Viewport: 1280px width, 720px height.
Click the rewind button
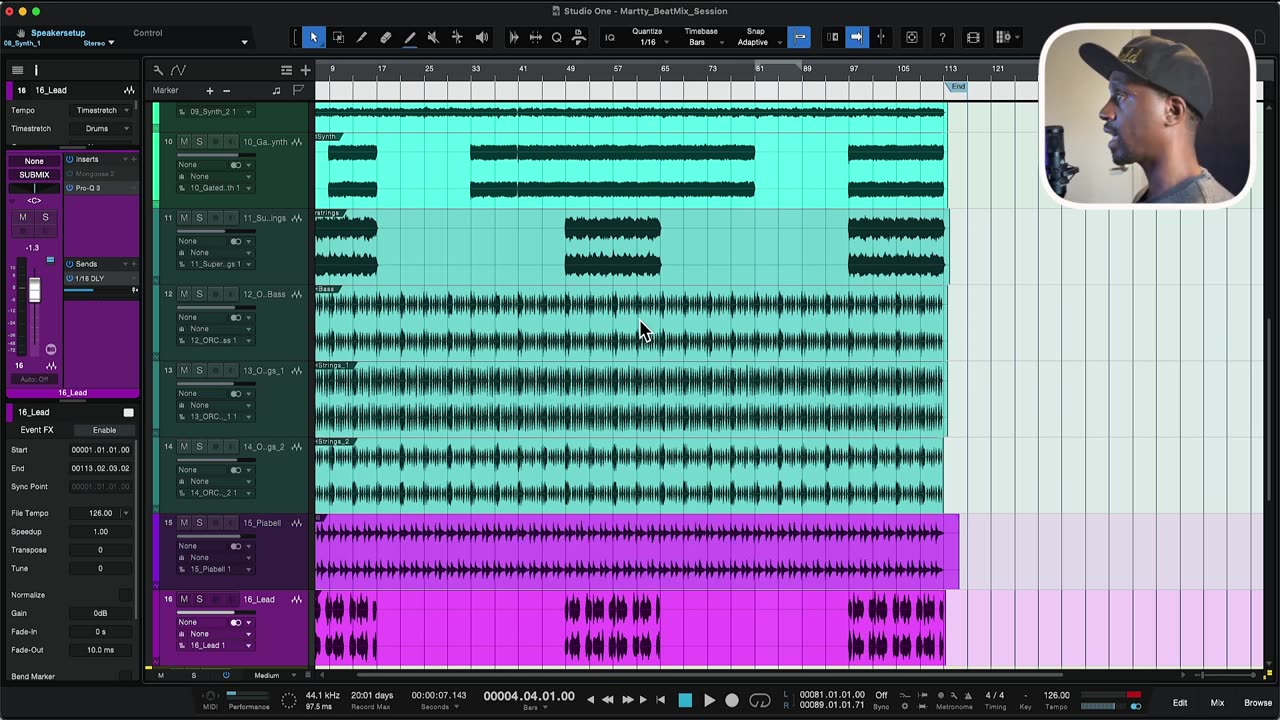pos(607,700)
